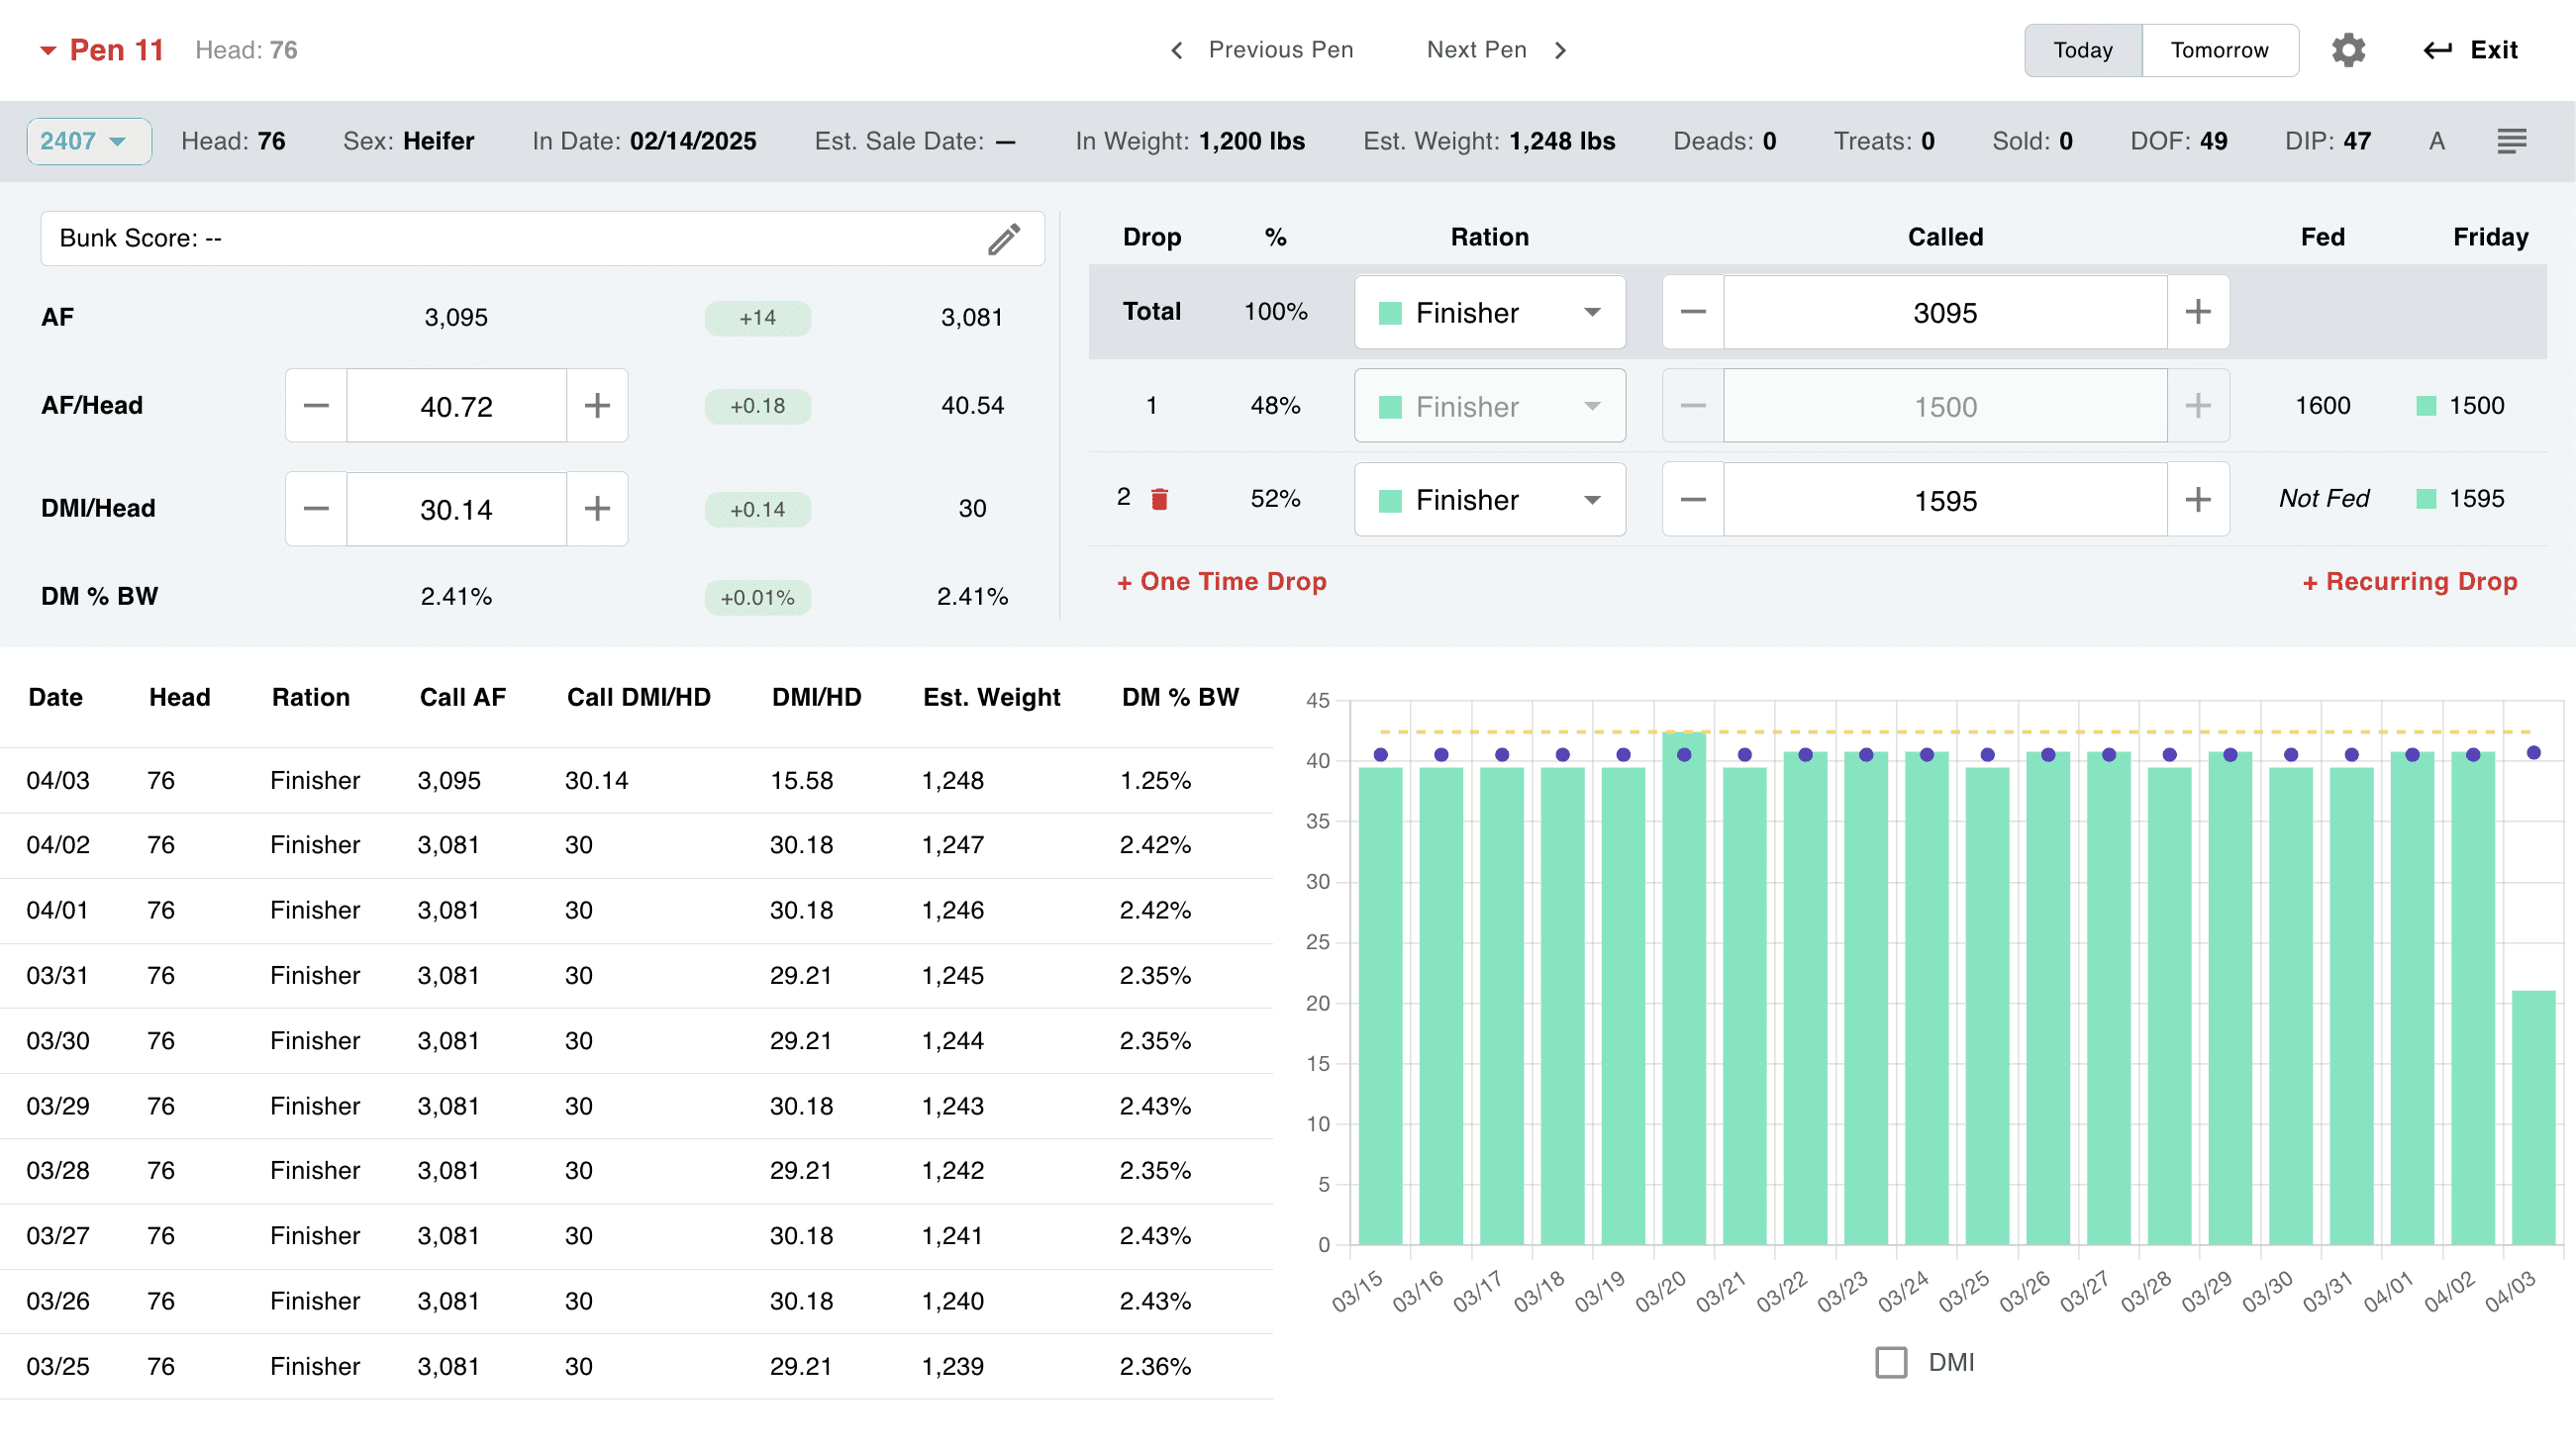Increase Total called amount with plus
The image size is (2576, 1453).
click(2197, 312)
